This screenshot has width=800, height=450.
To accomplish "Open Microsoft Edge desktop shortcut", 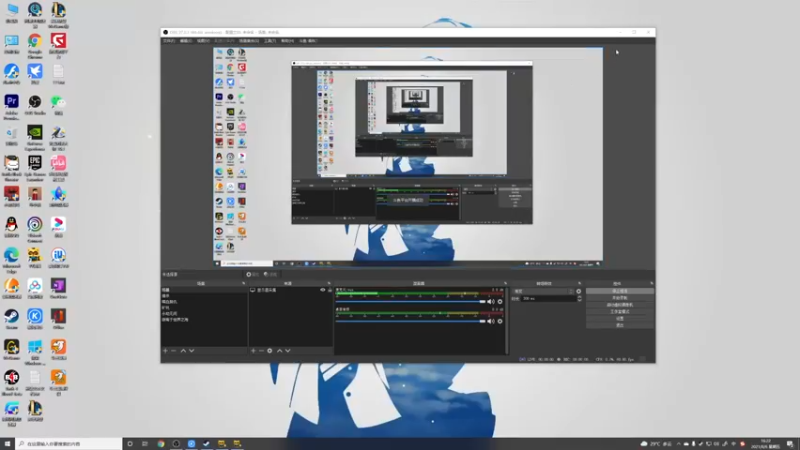I will 11,255.
